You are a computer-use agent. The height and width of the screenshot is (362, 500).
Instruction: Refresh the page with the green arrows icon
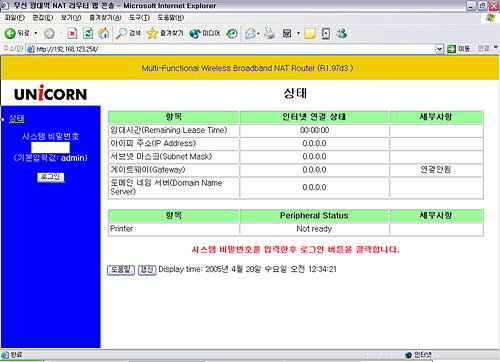88,33
